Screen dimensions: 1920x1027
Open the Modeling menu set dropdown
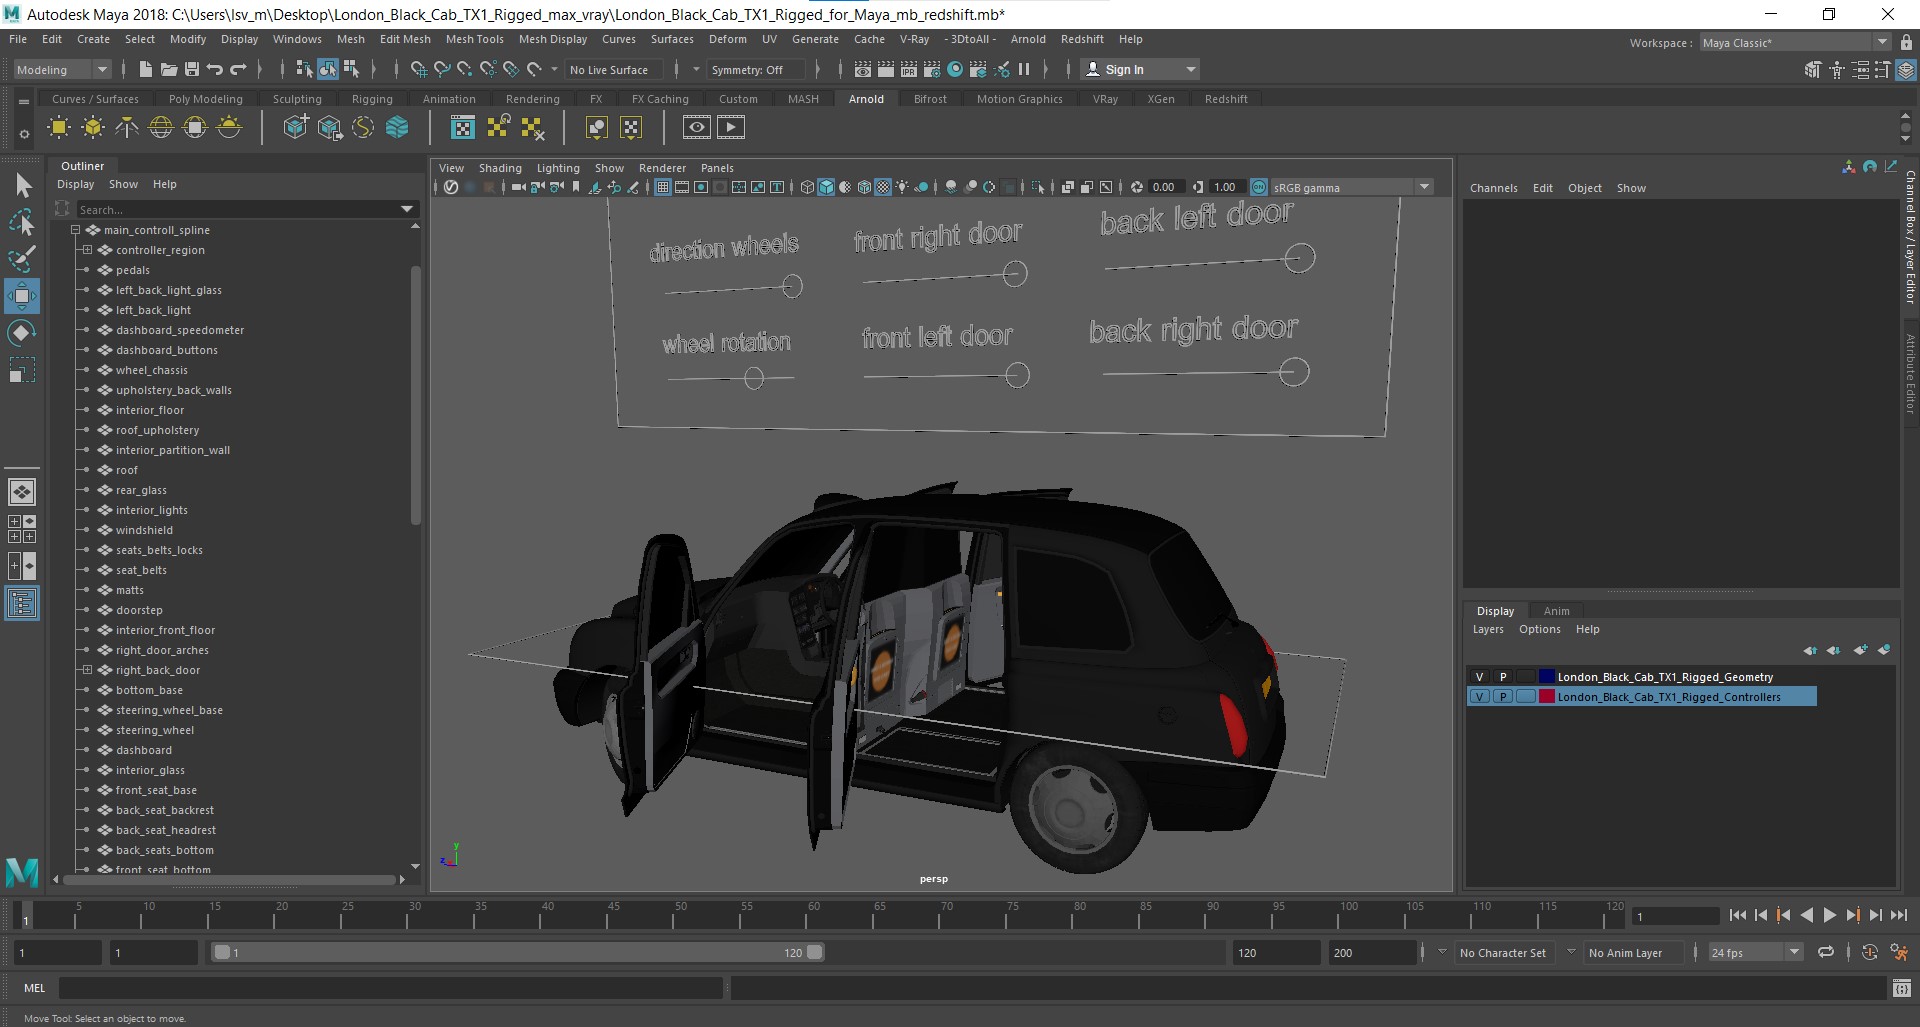(62, 69)
